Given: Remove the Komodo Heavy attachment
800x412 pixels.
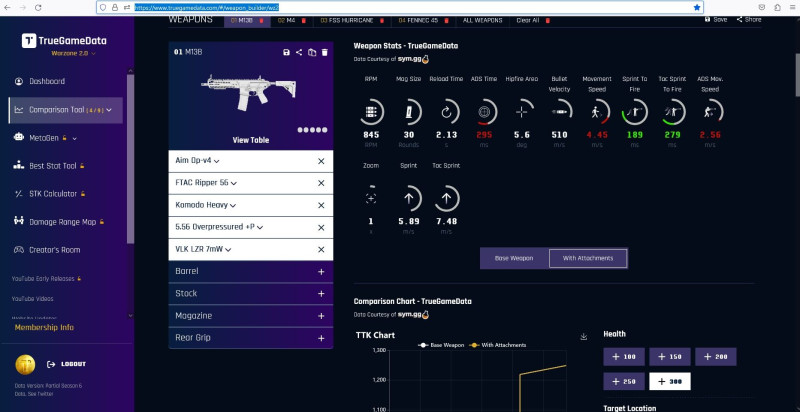Looking at the screenshot, I should [321, 205].
